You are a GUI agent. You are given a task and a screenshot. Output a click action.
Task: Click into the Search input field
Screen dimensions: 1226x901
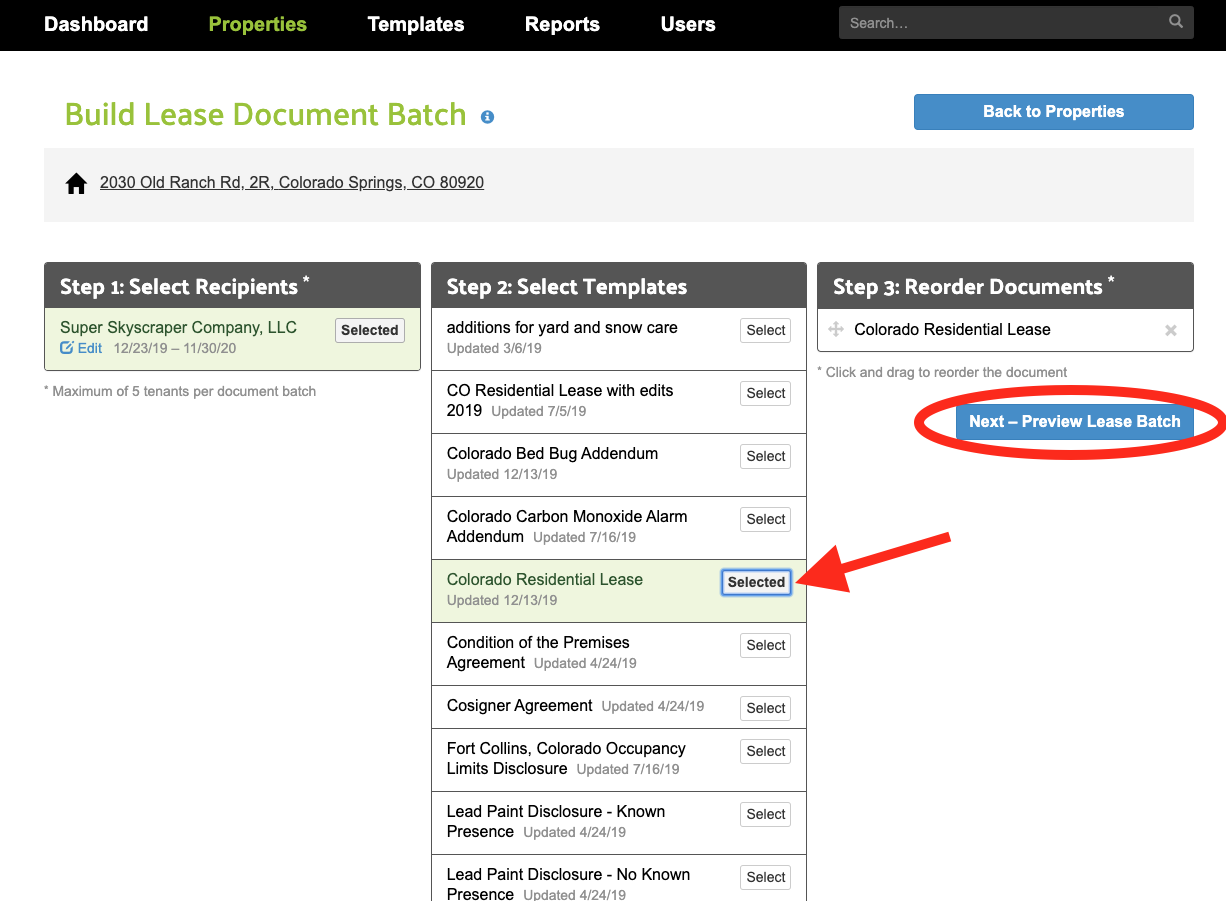pos(1000,23)
